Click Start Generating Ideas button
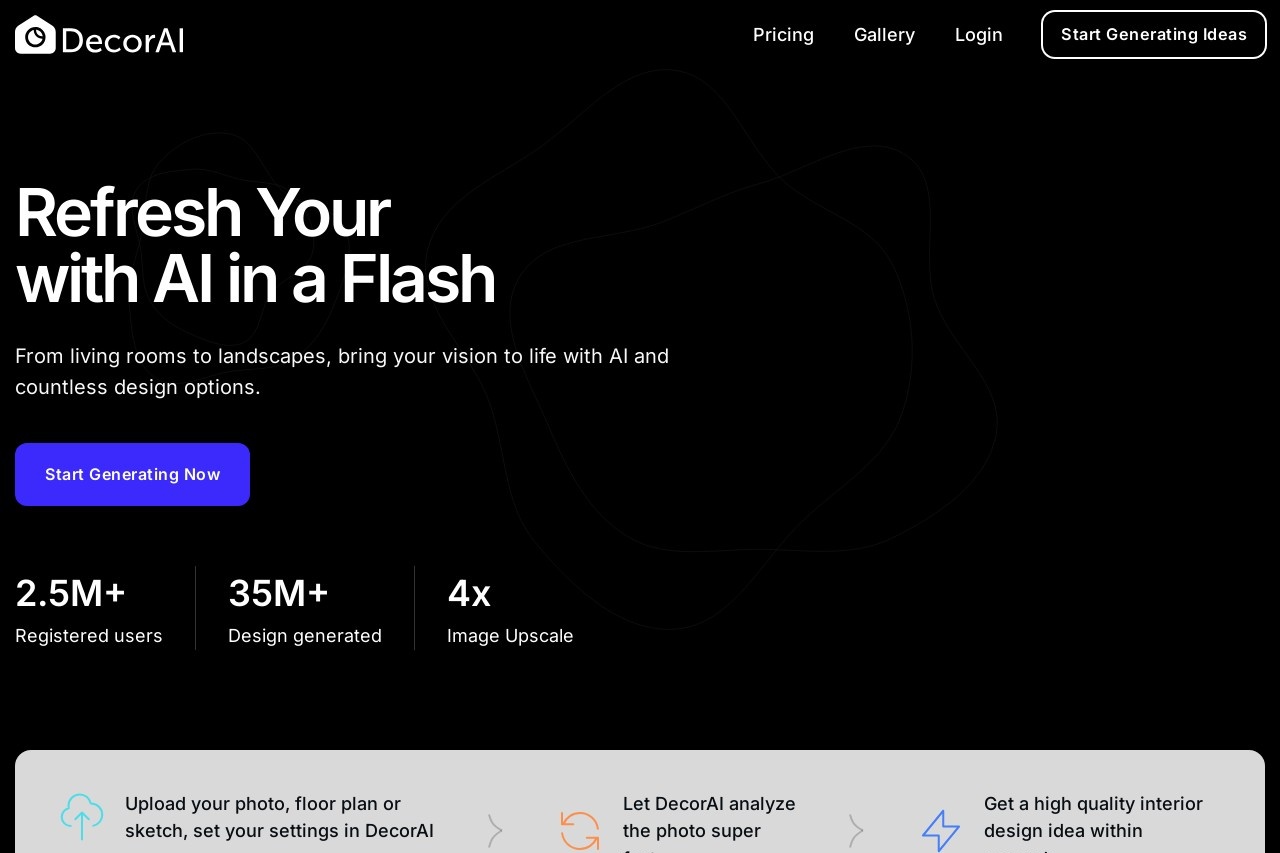 [1154, 35]
